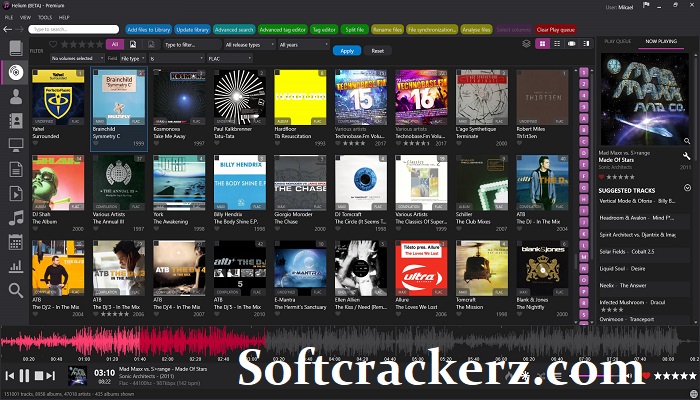Select the All cover filter toggle
The image size is (700, 400).
click(x=115, y=44)
